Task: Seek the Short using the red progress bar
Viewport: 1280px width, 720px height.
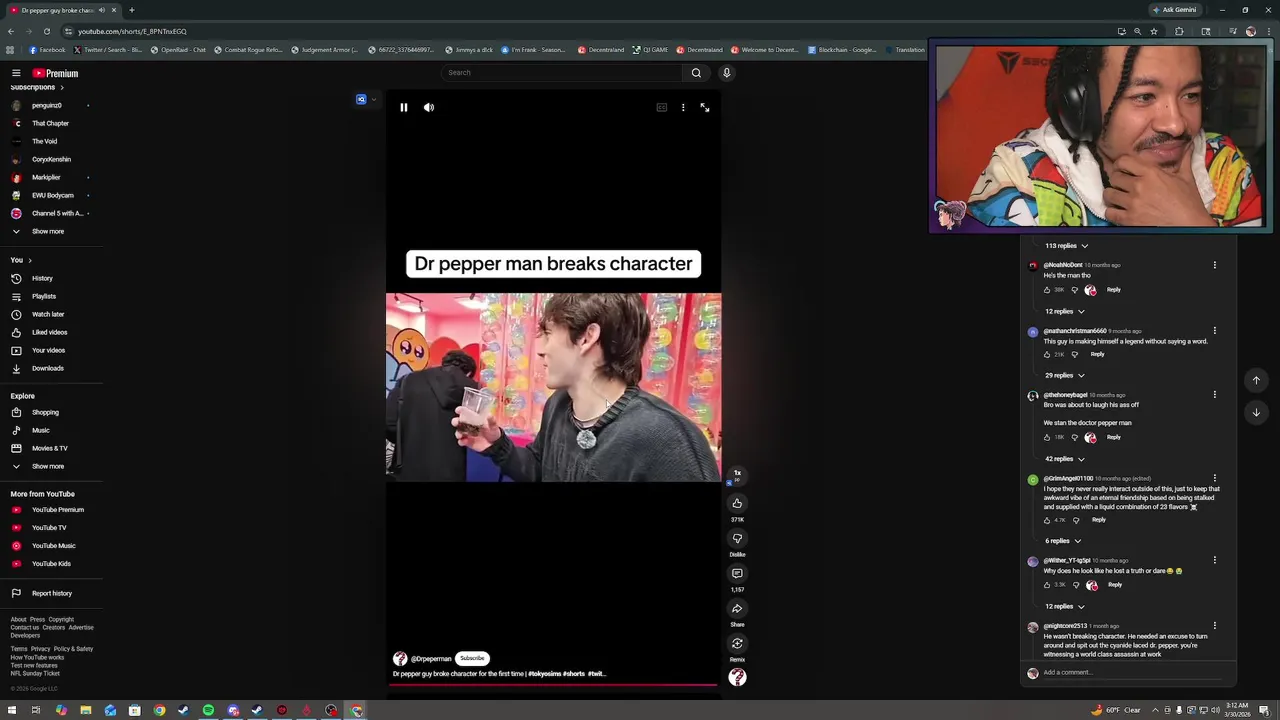Action: [x=553, y=686]
